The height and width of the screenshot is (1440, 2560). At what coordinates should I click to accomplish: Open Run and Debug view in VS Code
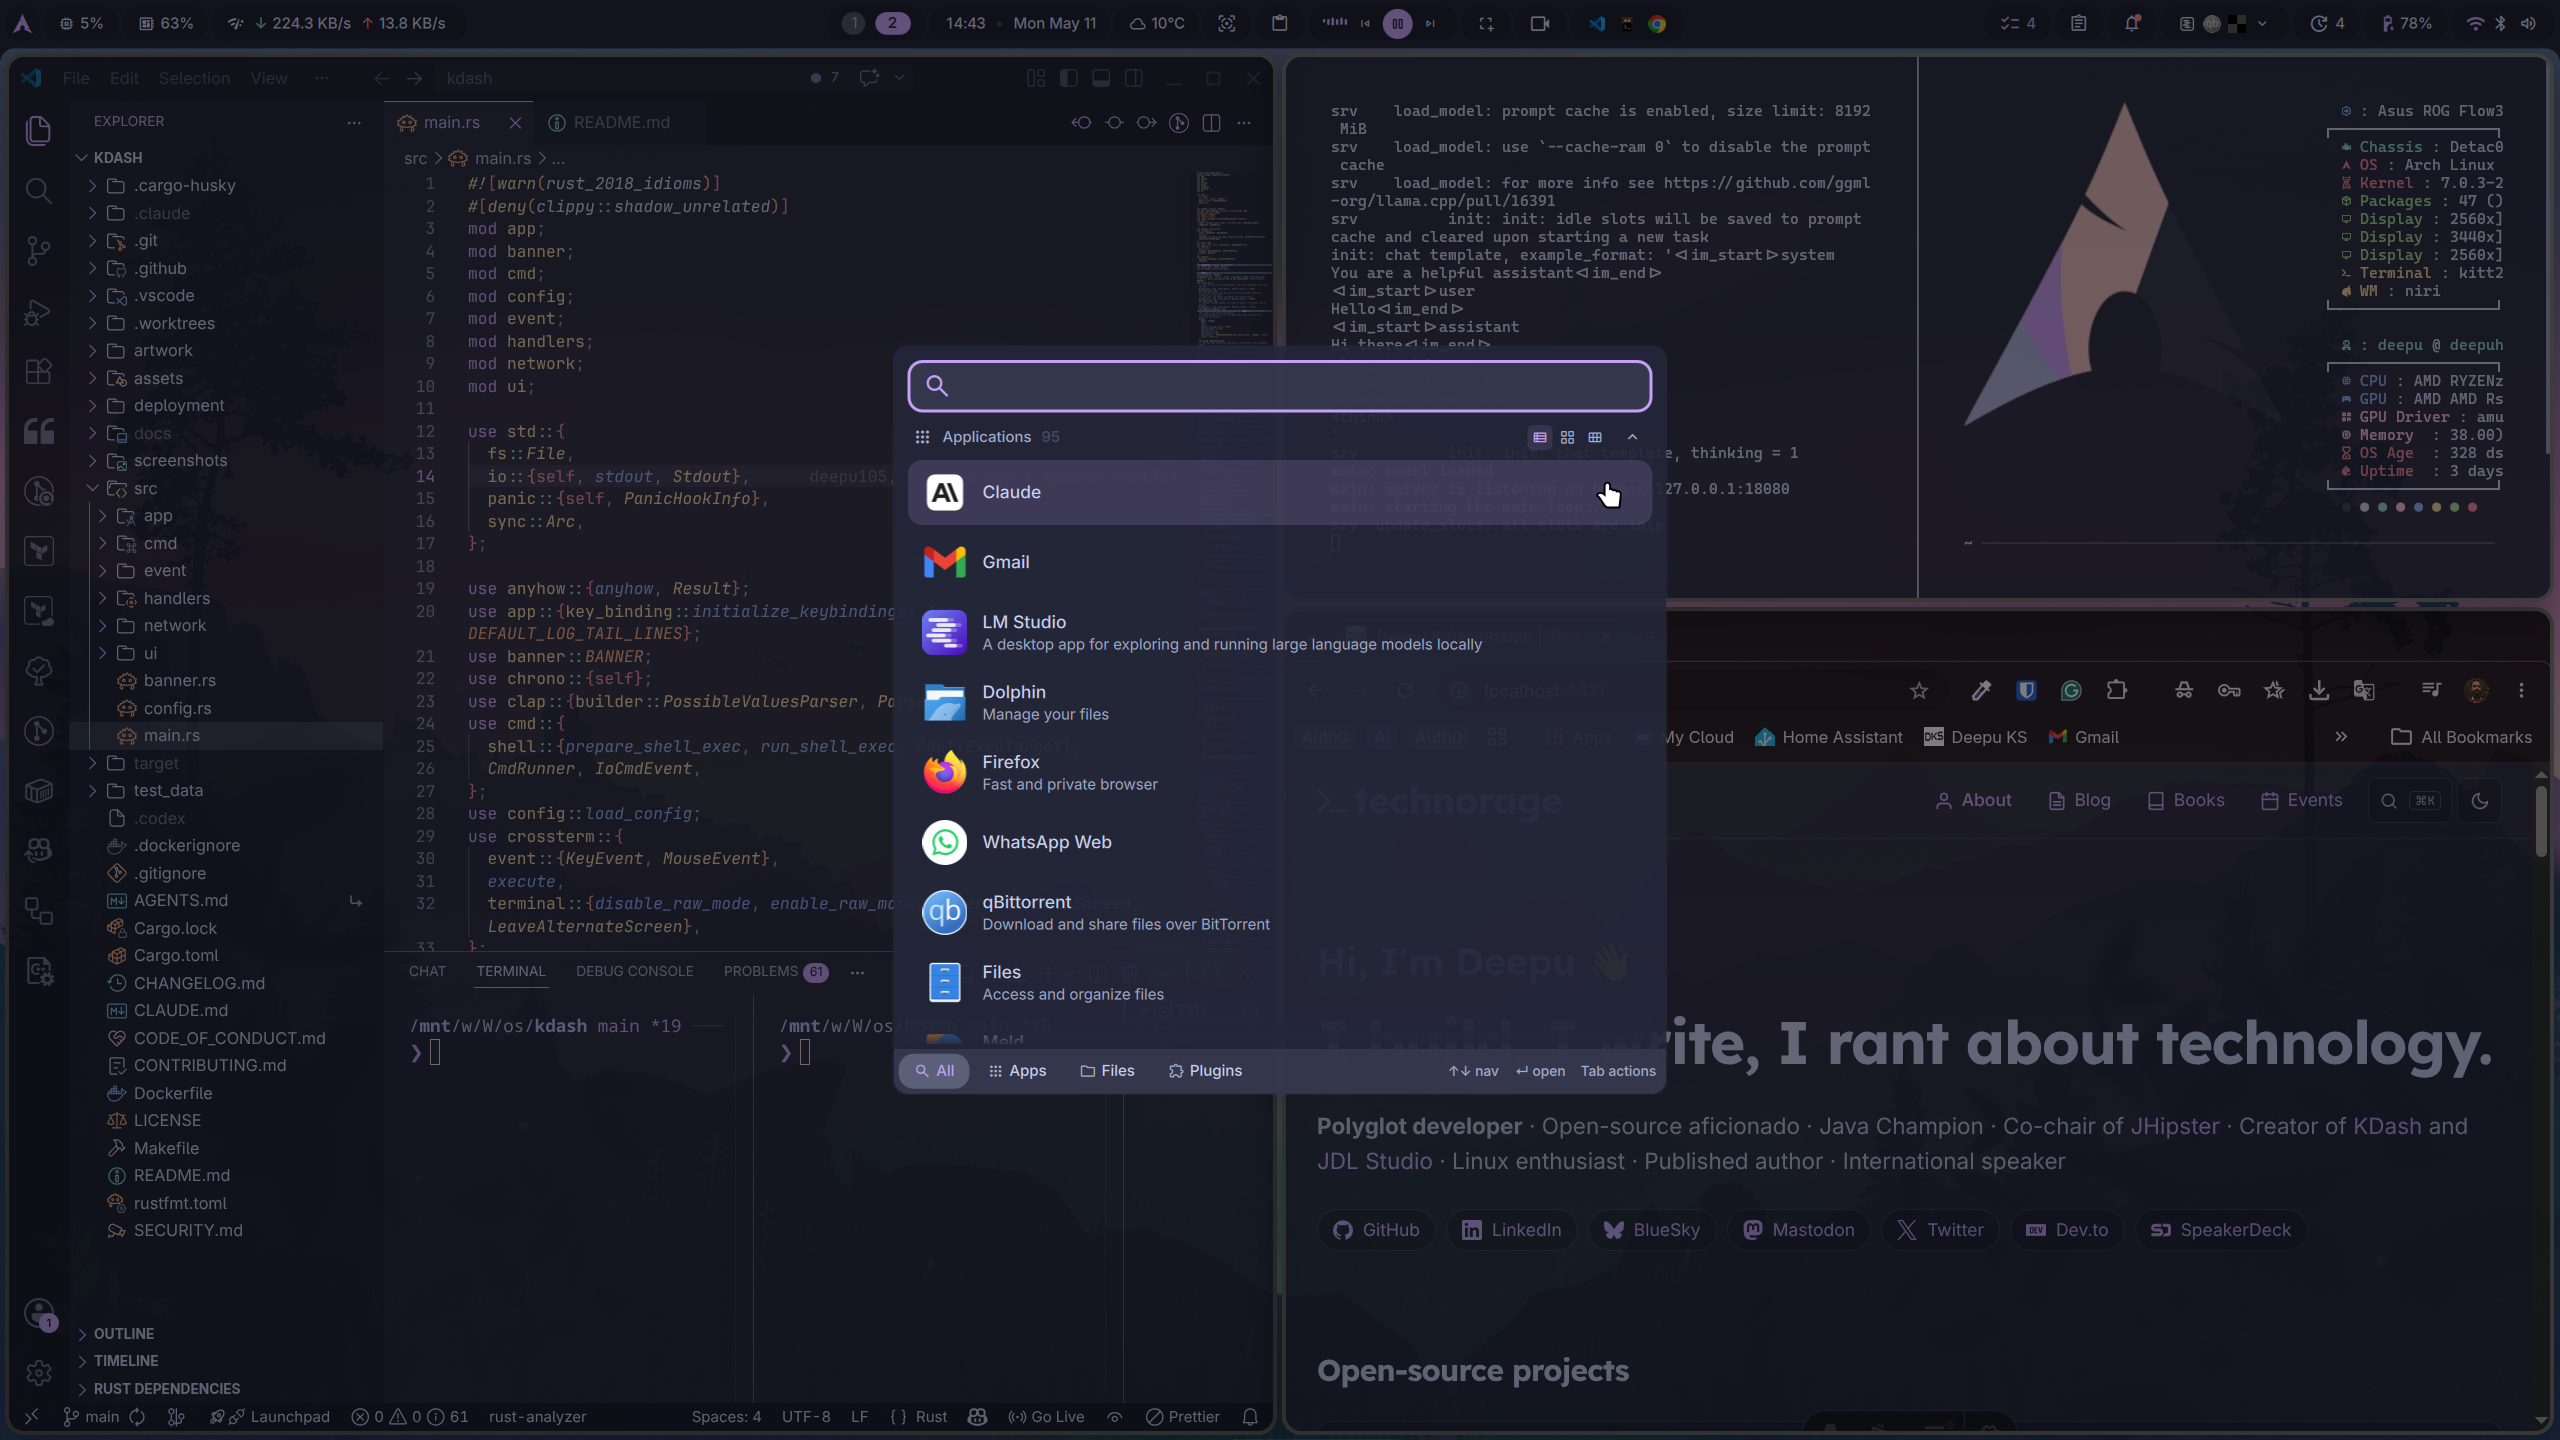[x=38, y=312]
